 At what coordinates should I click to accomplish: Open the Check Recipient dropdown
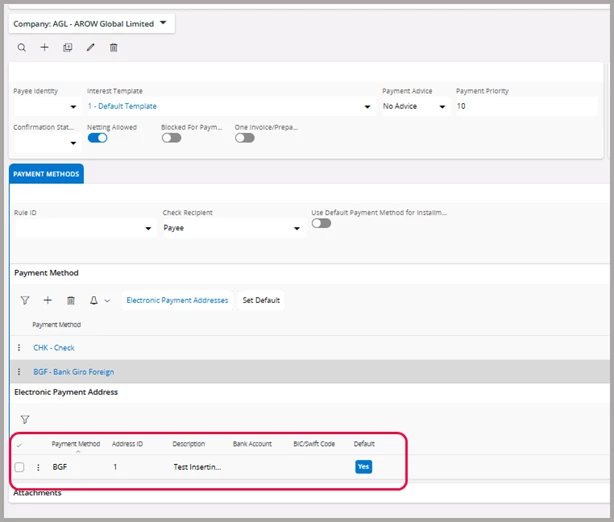(x=296, y=228)
